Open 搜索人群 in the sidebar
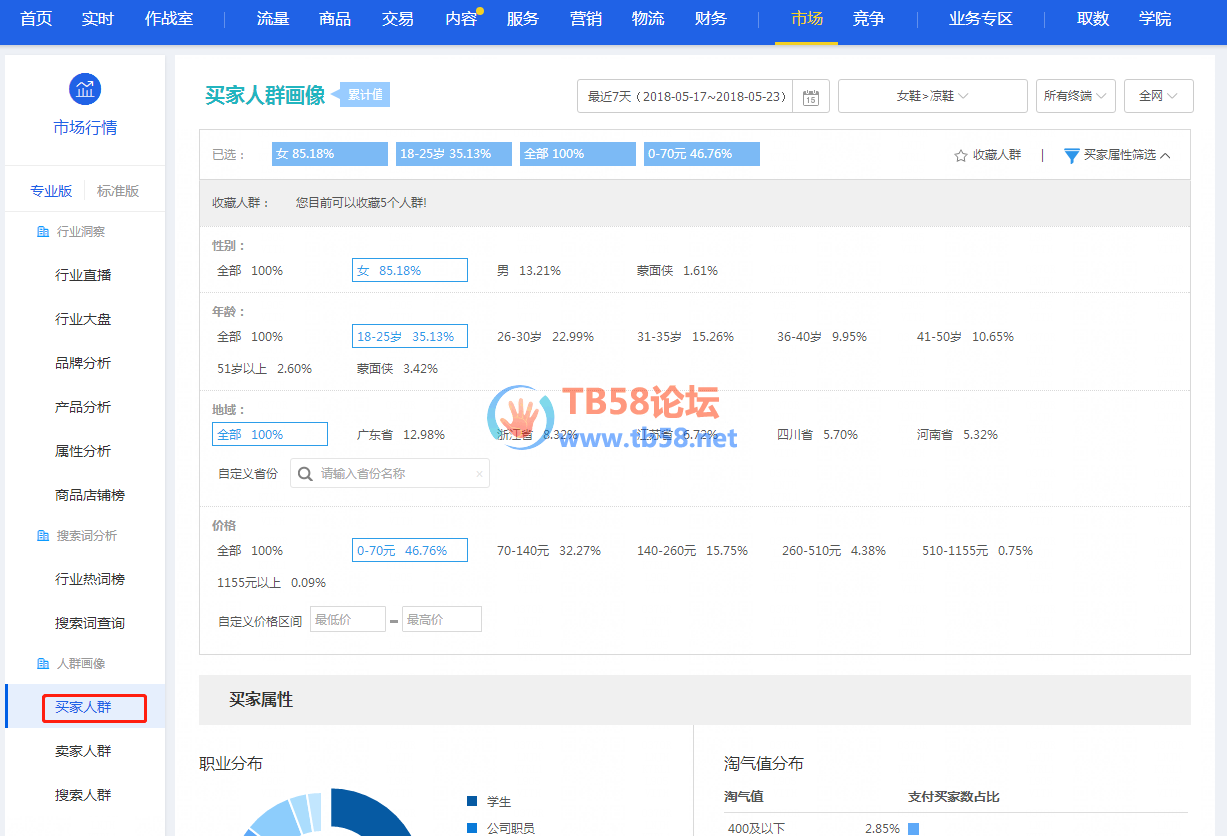Image resolution: width=1227 pixels, height=836 pixels. click(x=83, y=795)
